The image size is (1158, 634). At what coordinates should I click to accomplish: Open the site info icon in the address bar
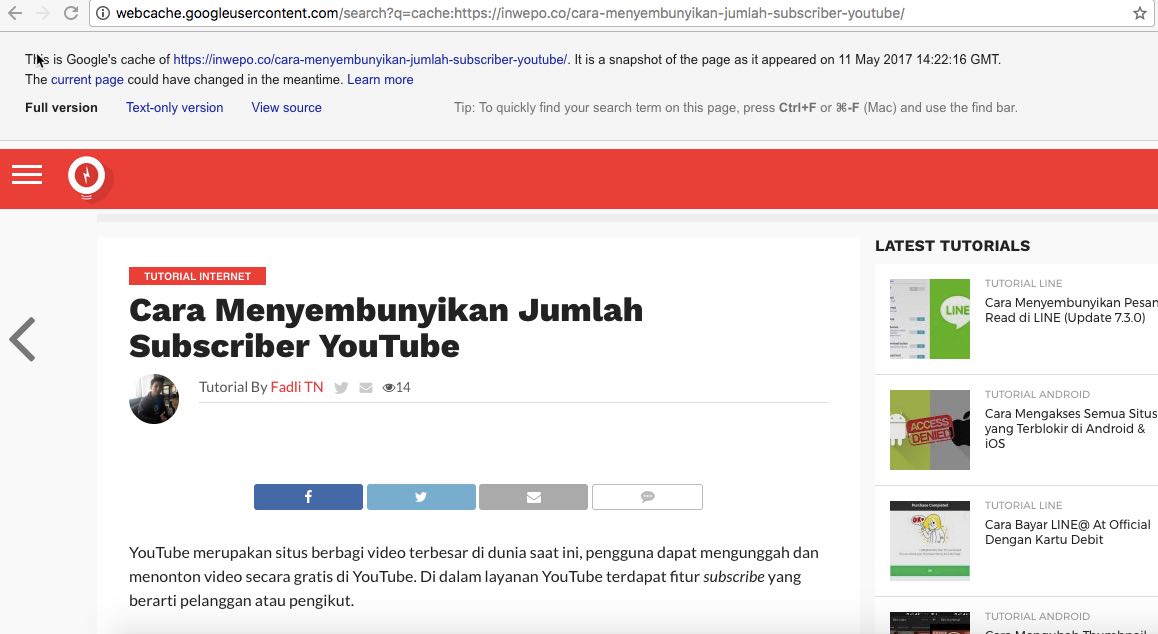pyautogui.click(x=103, y=13)
